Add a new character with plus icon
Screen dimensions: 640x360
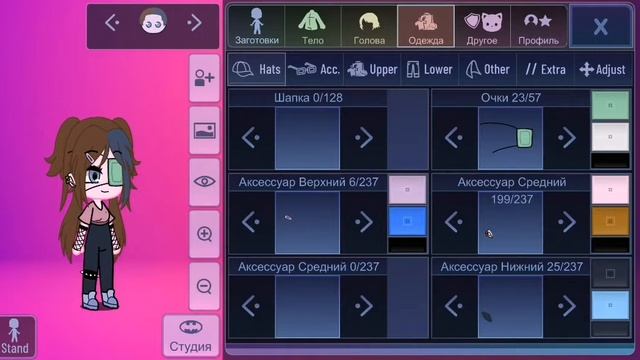(204, 78)
